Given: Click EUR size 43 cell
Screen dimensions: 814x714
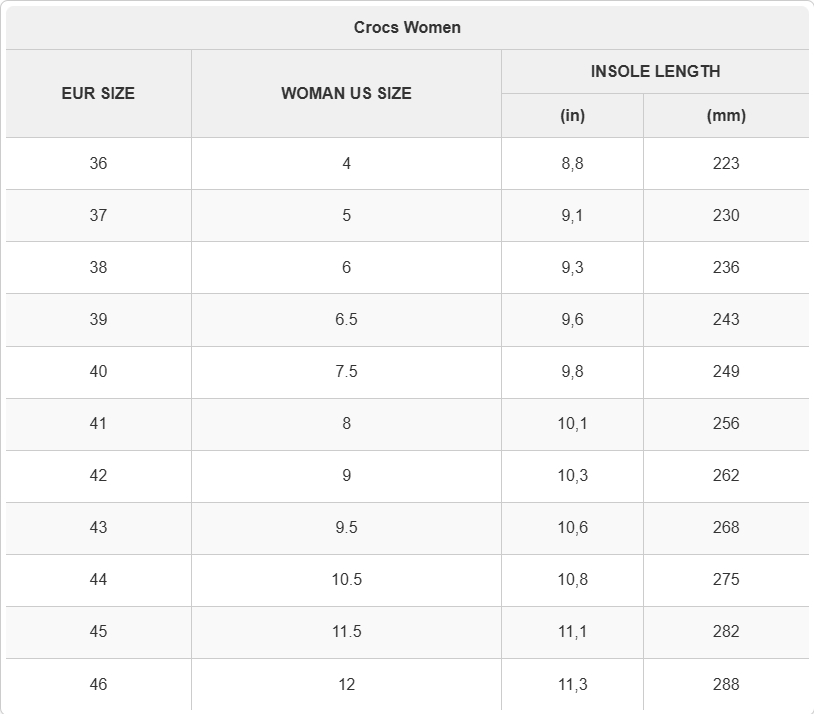Looking at the screenshot, I should click(98, 528).
